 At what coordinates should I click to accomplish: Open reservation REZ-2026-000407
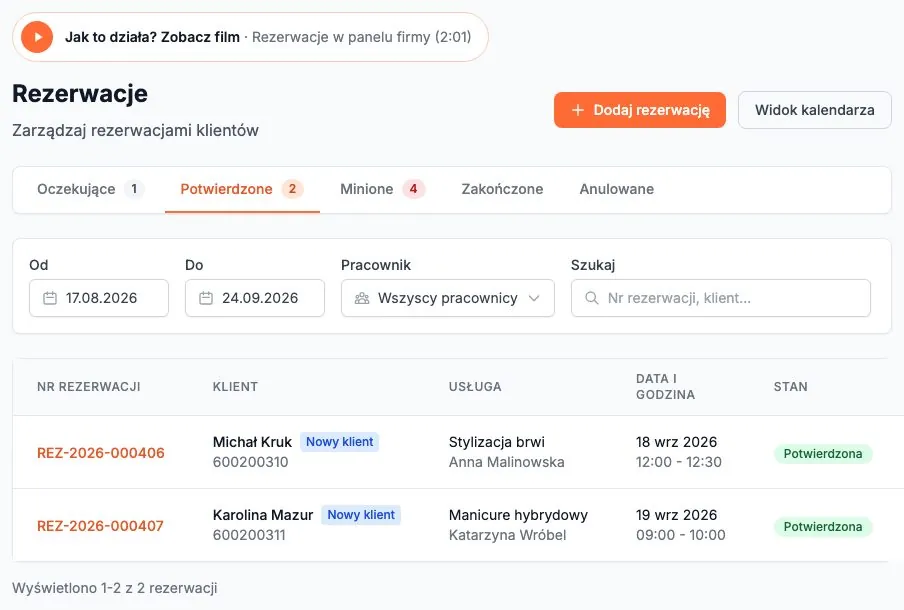pyautogui.click(x=100, y=526)
